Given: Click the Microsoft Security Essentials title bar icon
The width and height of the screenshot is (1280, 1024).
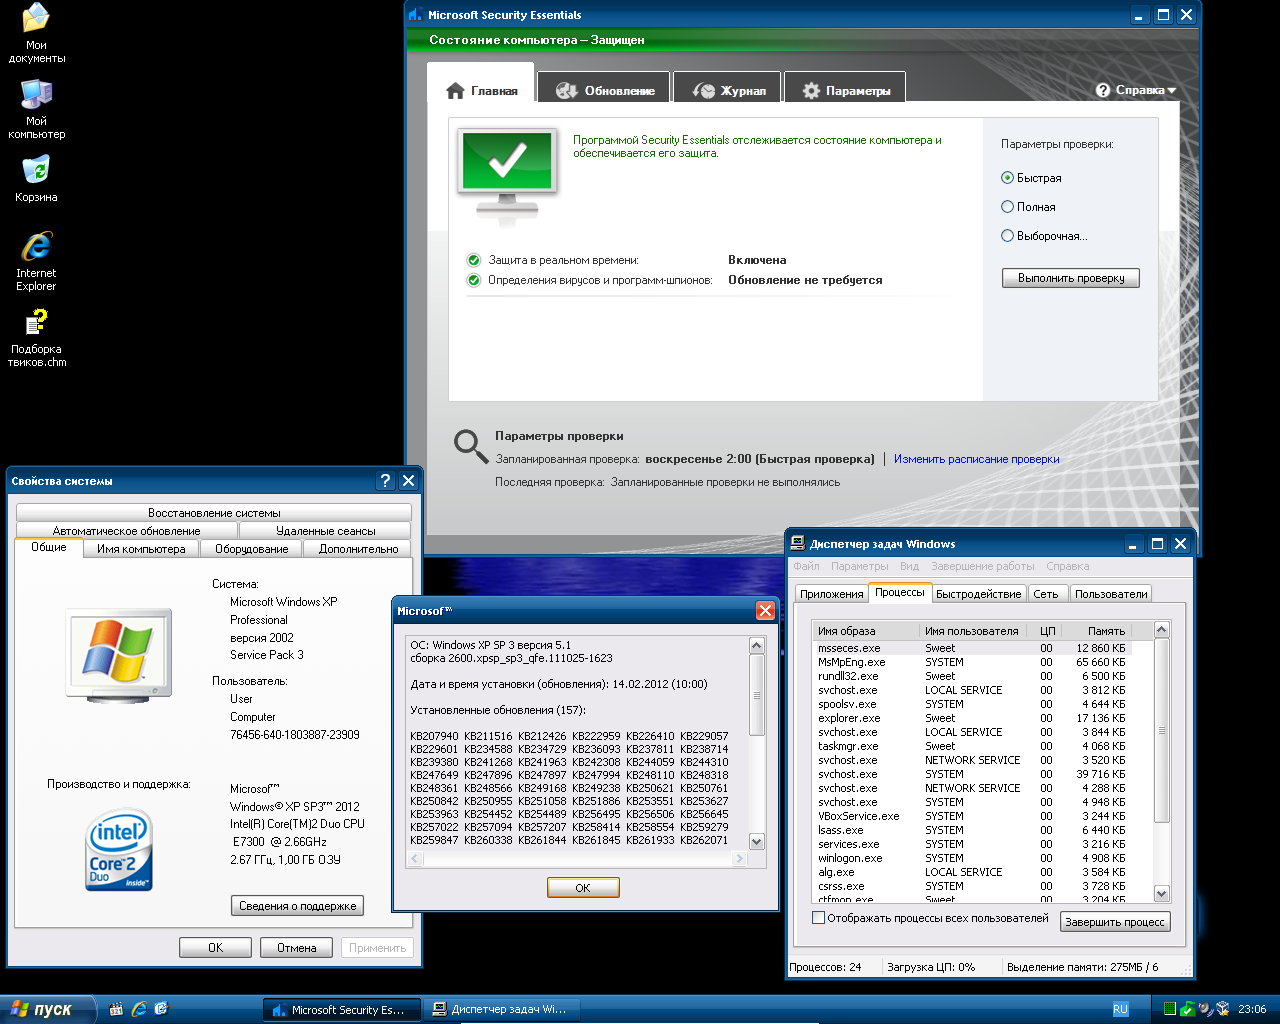Looking at the screenshot, I should (x=416, y=15).
